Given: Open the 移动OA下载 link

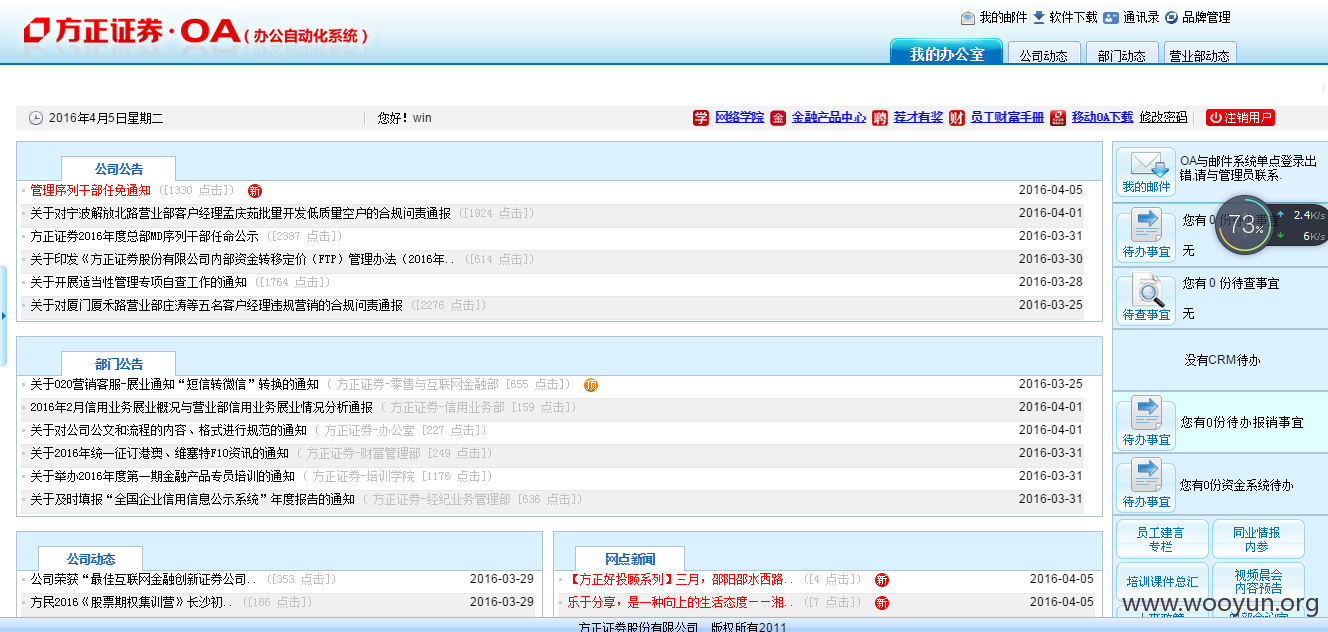Looking at the screenshot, I should pyautogui.click(x=1102, y=117).
